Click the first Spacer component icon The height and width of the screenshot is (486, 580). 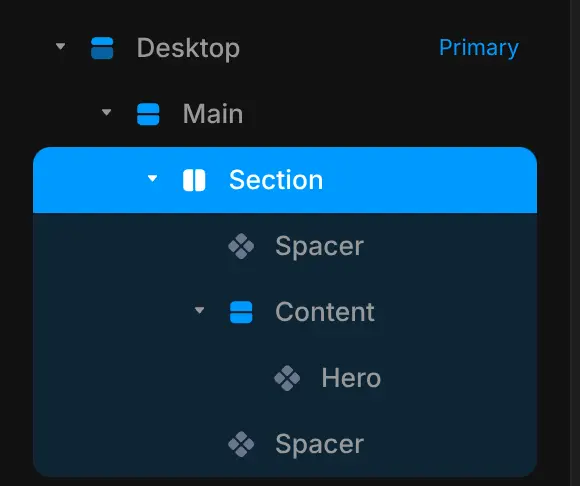[241, 246]
